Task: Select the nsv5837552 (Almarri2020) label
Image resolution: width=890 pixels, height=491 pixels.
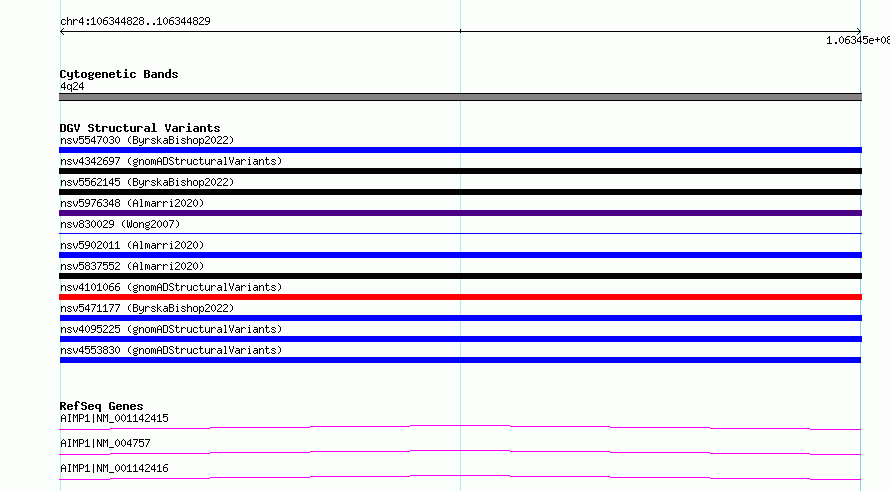Action: (x=132, y=266)
